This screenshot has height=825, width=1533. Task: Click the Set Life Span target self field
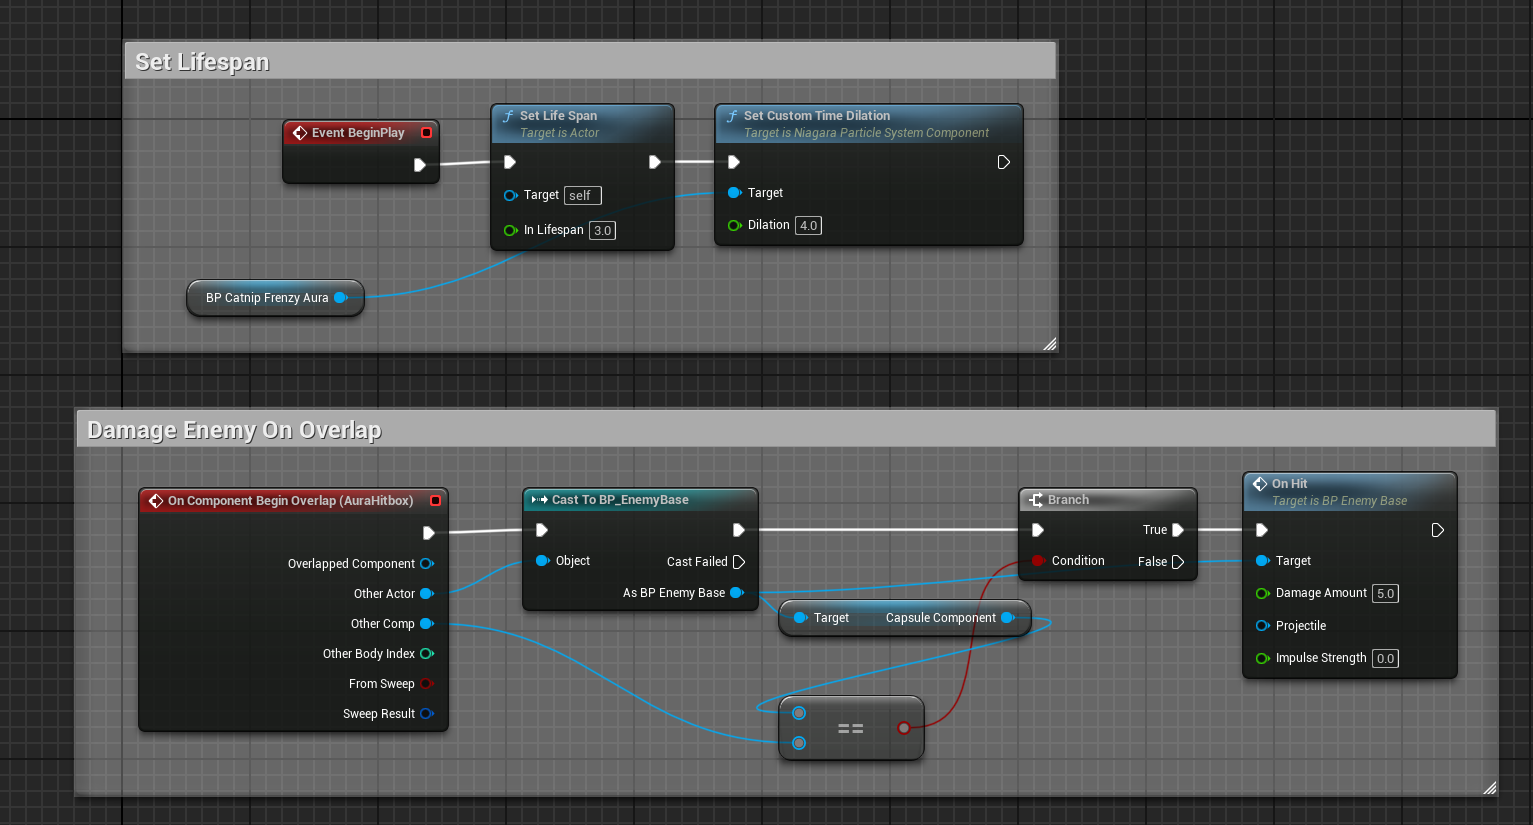point(582,195)
